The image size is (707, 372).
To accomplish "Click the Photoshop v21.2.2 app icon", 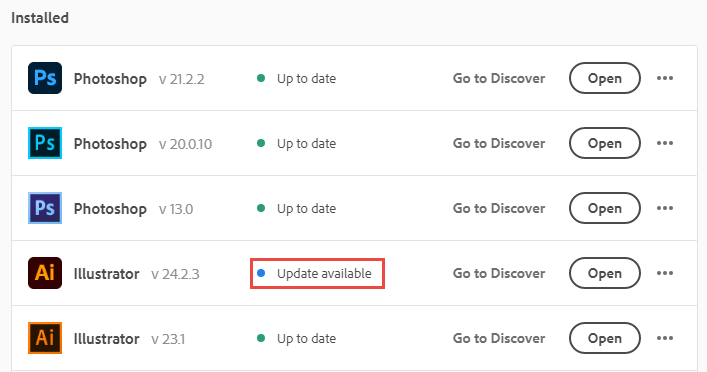I will tap(45, 78).
